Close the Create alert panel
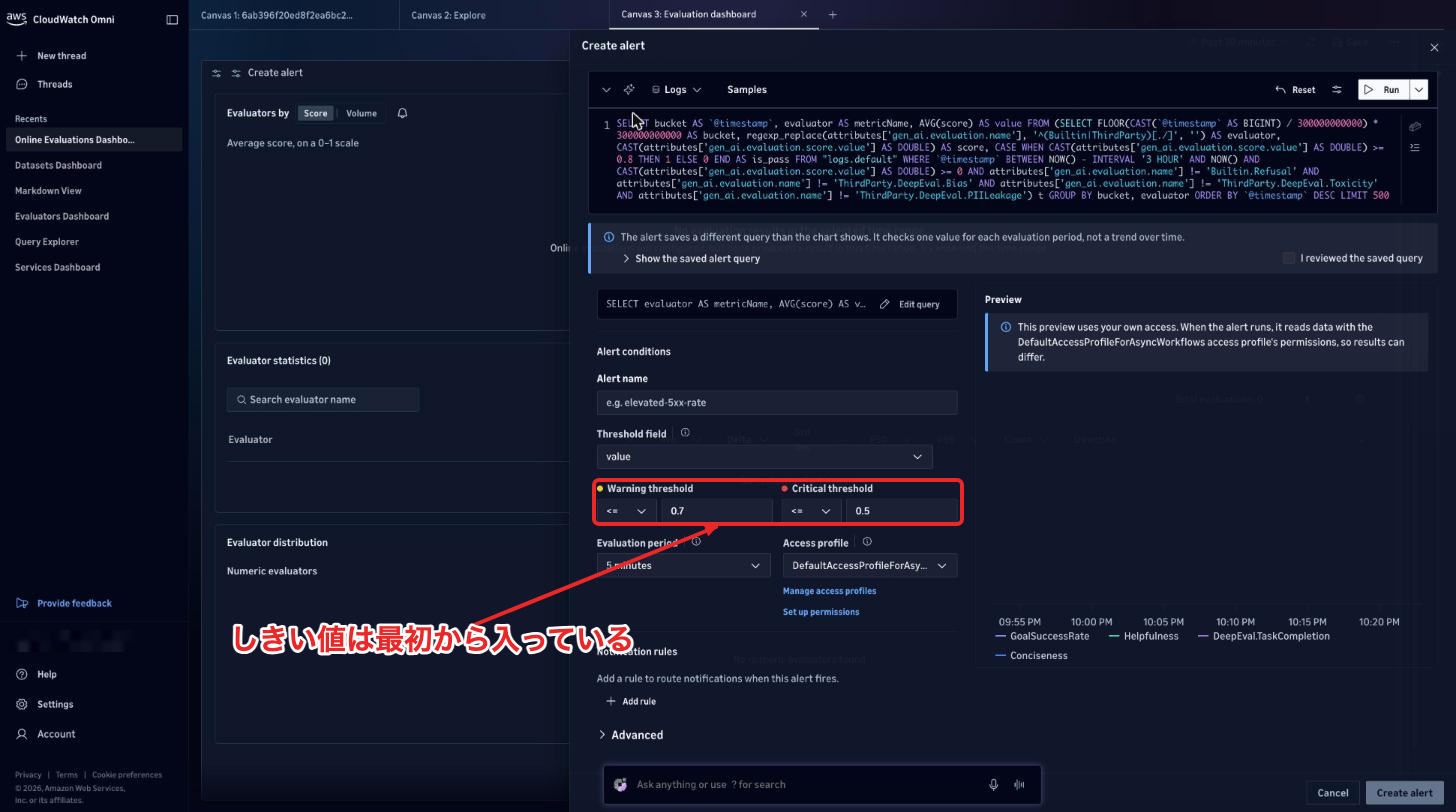Image resolution: width=1456 pixels, height=812 pixels. (x=1434, y=47)
